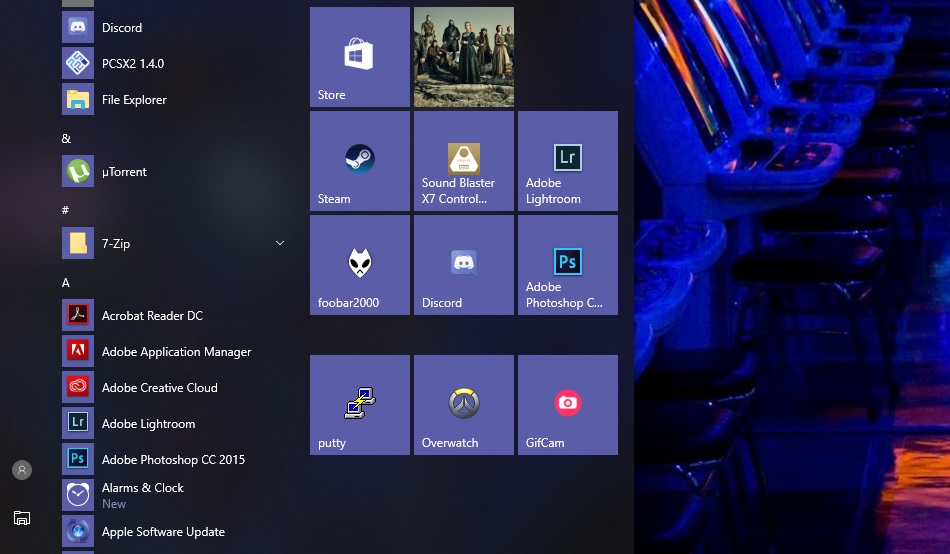
Task: Launch Apple Software Update
Action: (174, 532)
